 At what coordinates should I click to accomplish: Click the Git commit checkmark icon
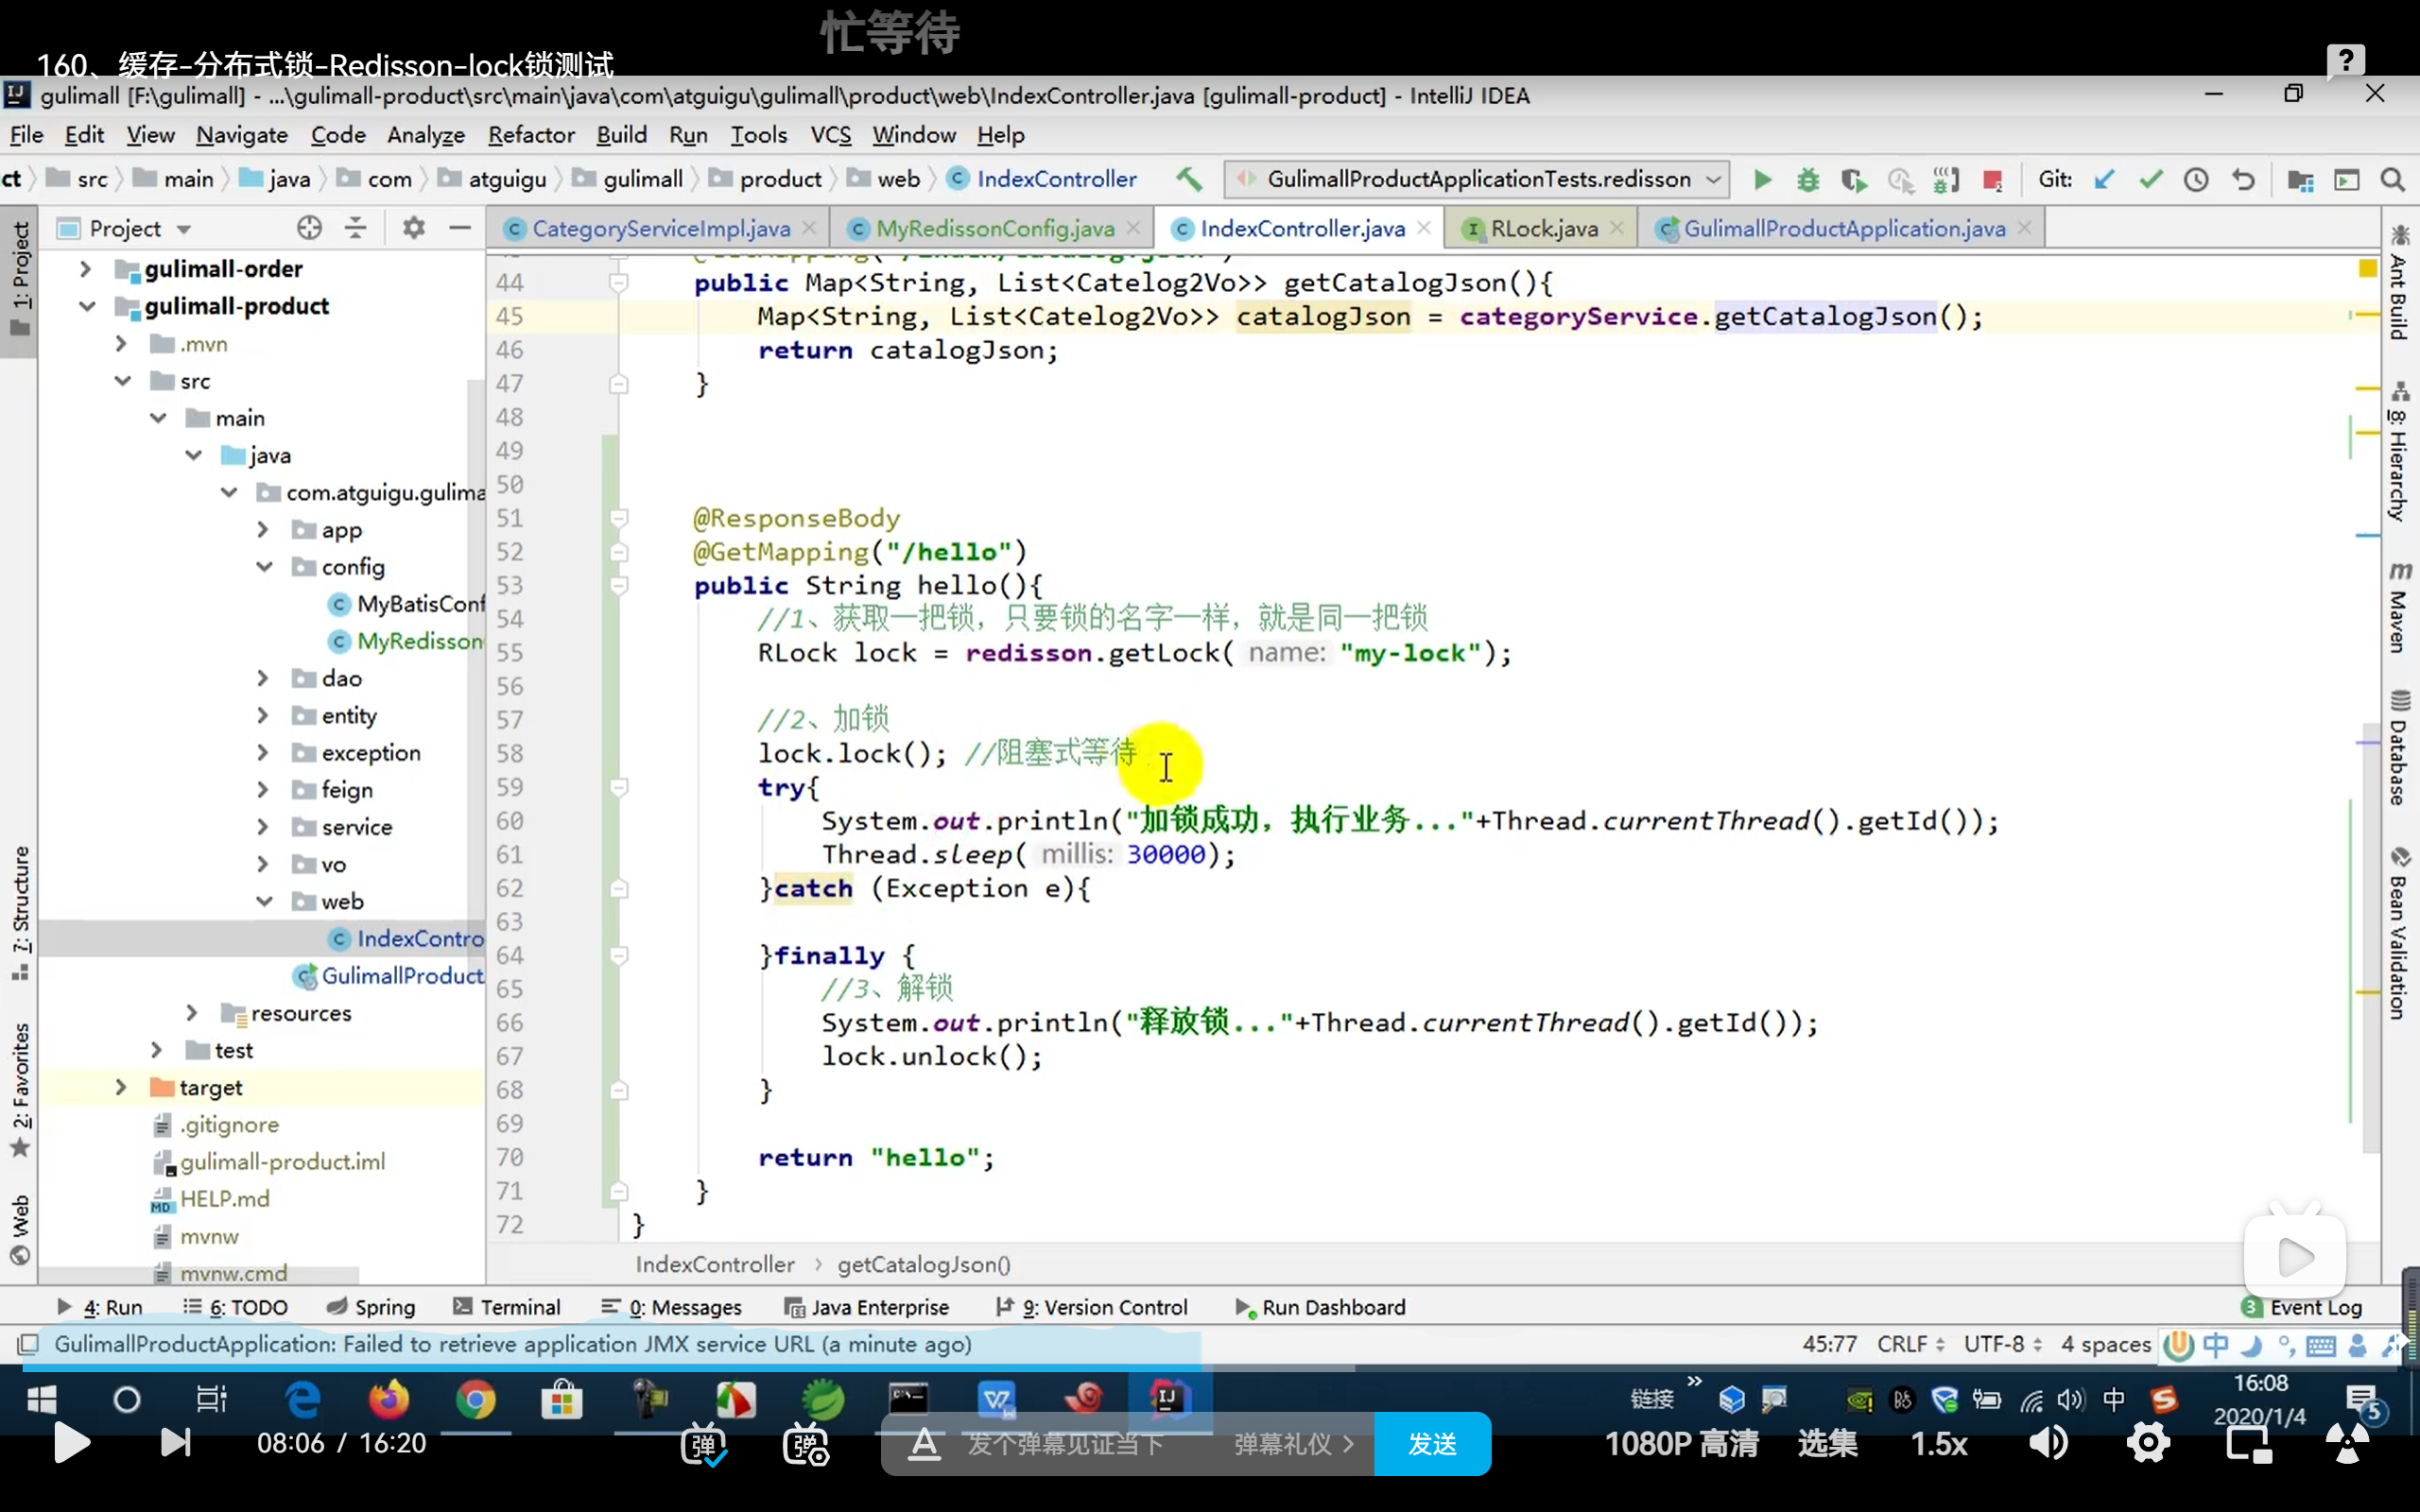[2150, 180]
